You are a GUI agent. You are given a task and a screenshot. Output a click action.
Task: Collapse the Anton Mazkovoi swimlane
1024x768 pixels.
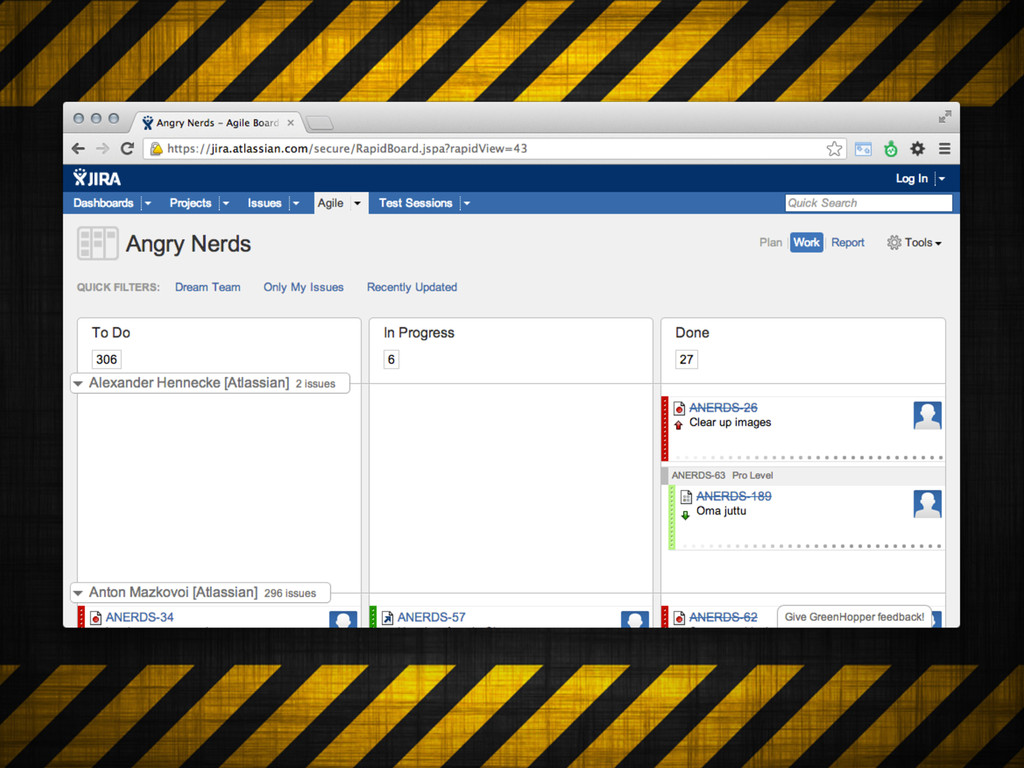tap(78, 593)
